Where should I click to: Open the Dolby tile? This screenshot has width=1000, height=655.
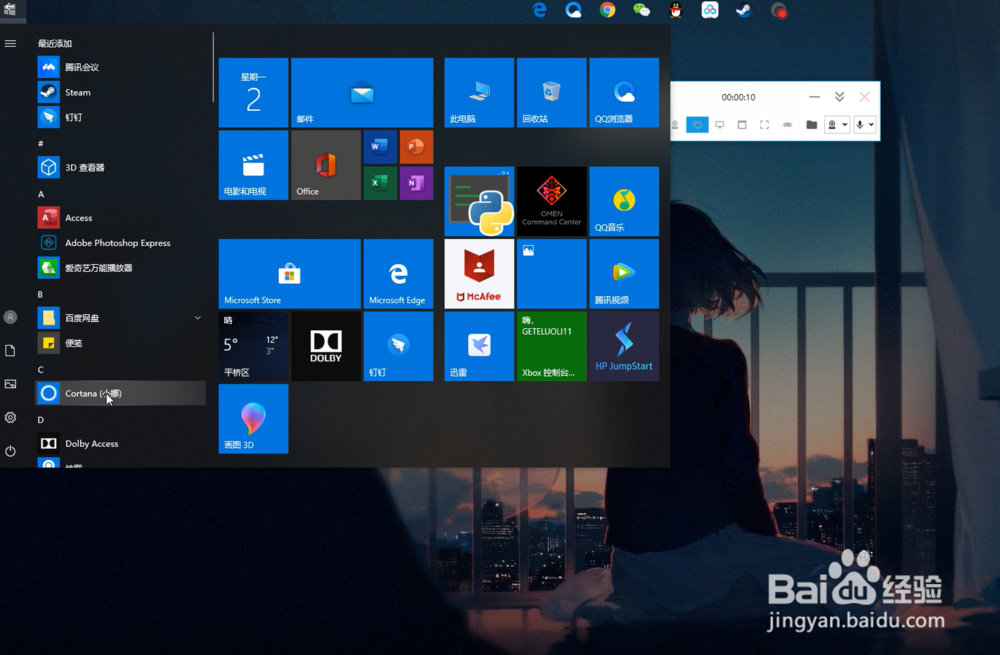tap(326, 346)
